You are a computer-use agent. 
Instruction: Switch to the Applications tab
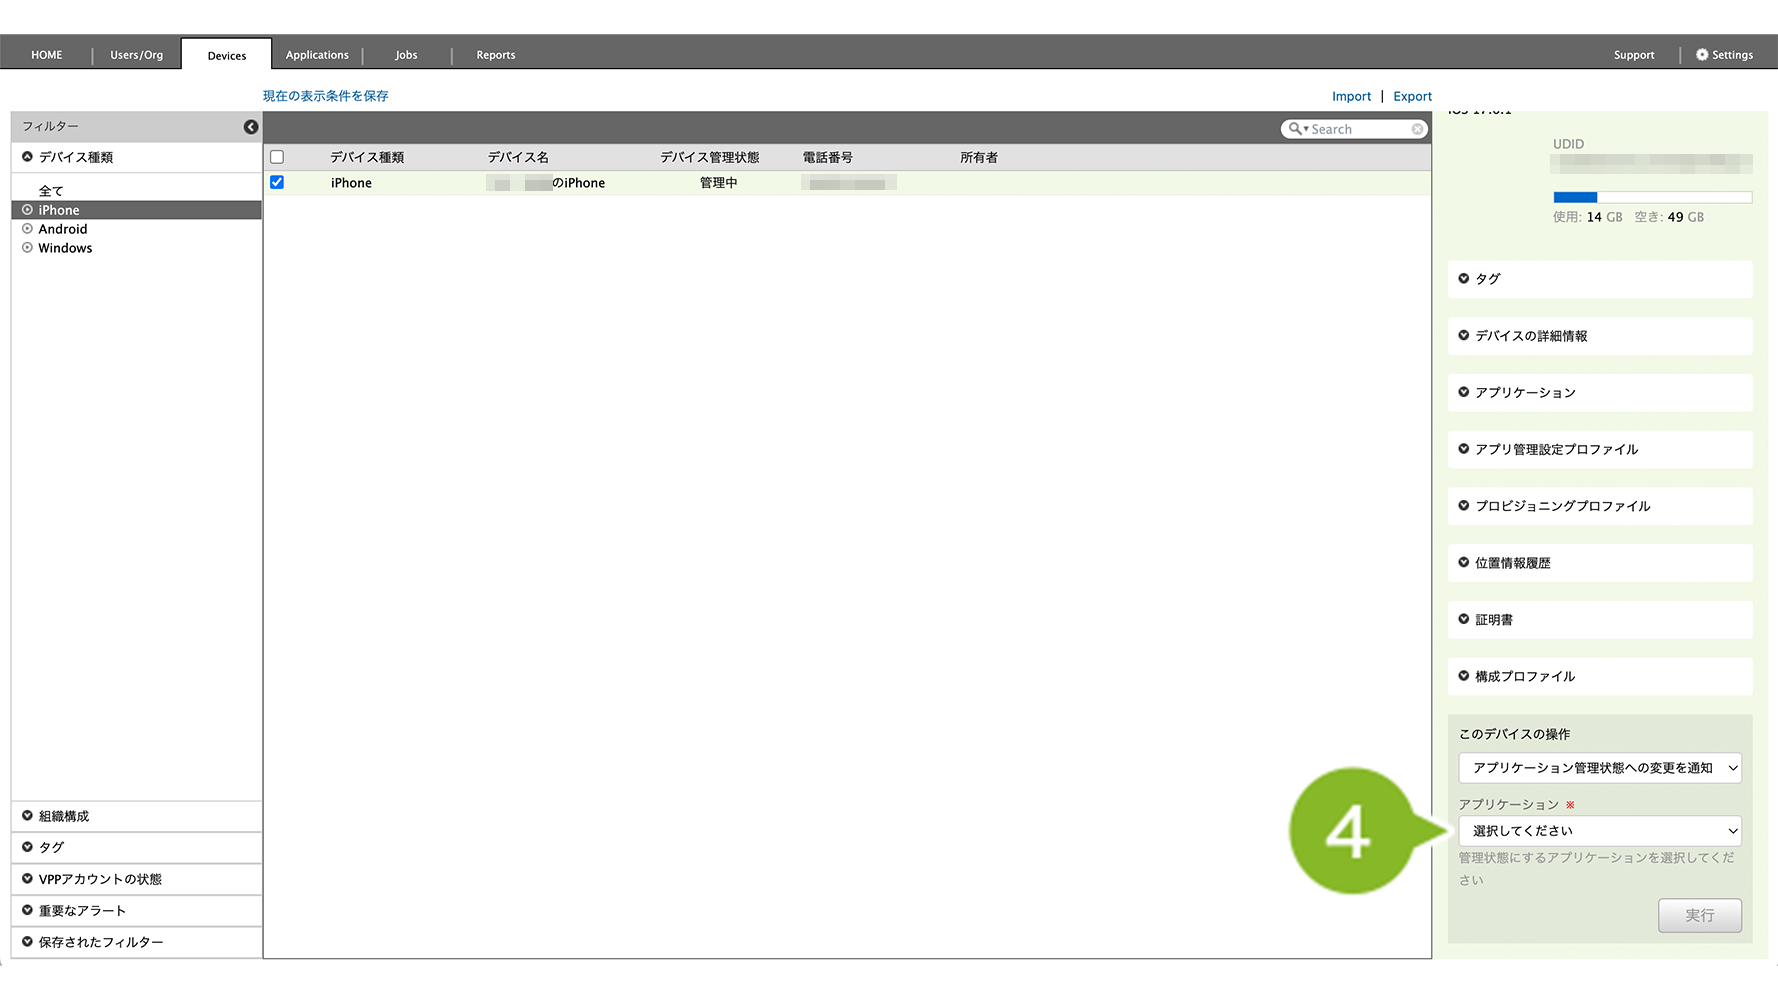coord(317,55)
